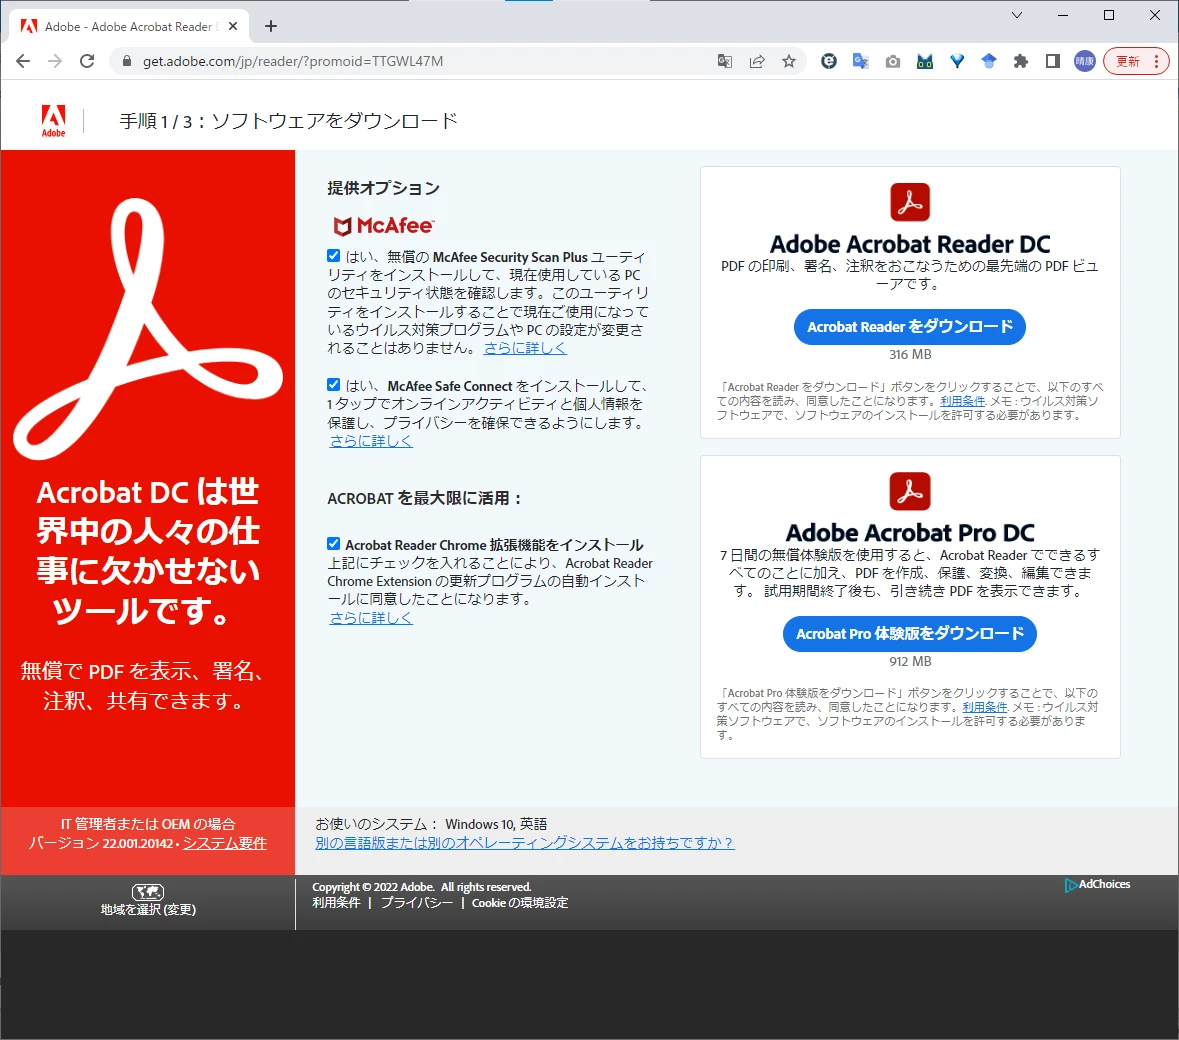Open Chrome three-dot menu
Viewport: 1179px width, 1040px height.
pos(1156,61)
